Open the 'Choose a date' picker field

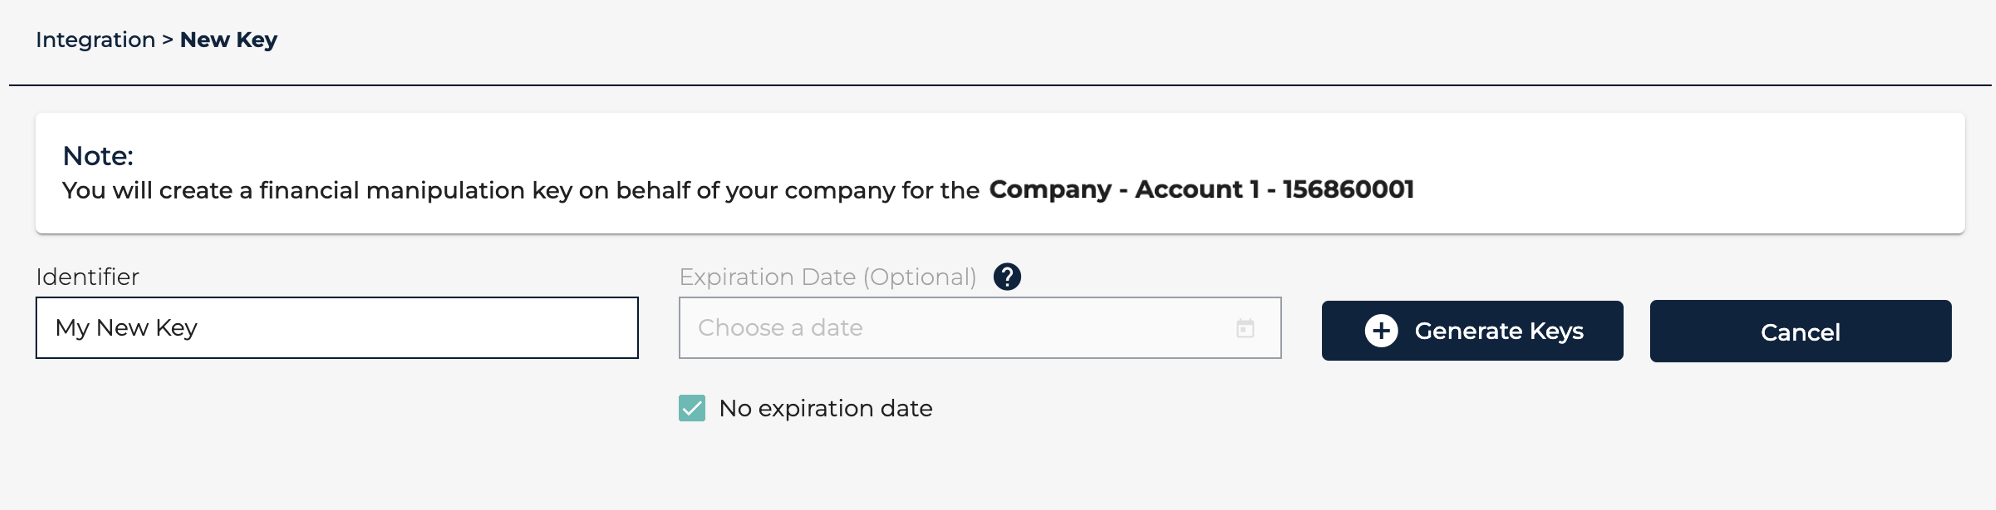[950, 328]
